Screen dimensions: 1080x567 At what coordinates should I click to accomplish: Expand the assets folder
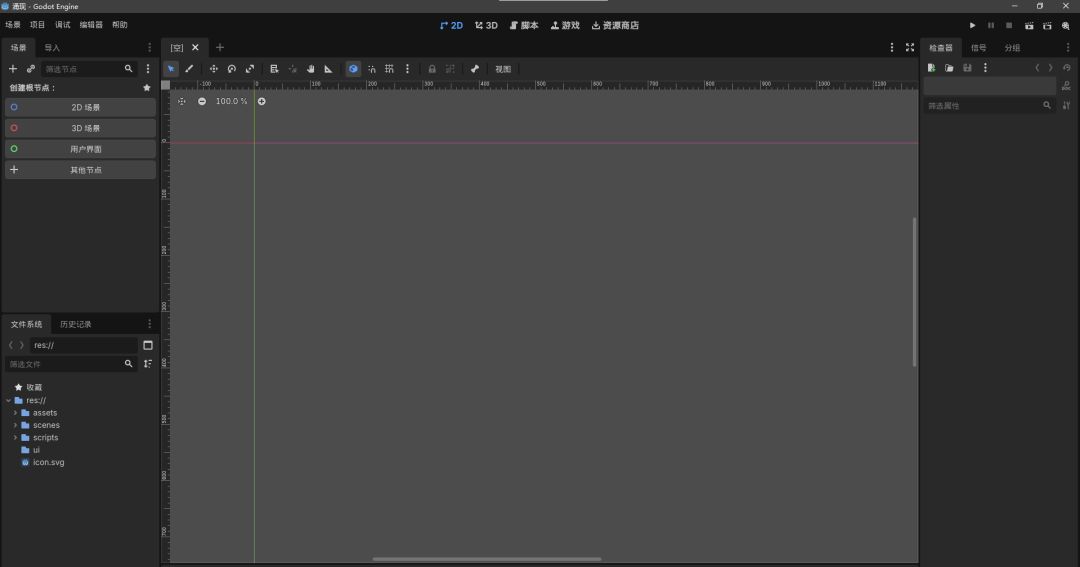pos(15,413)
